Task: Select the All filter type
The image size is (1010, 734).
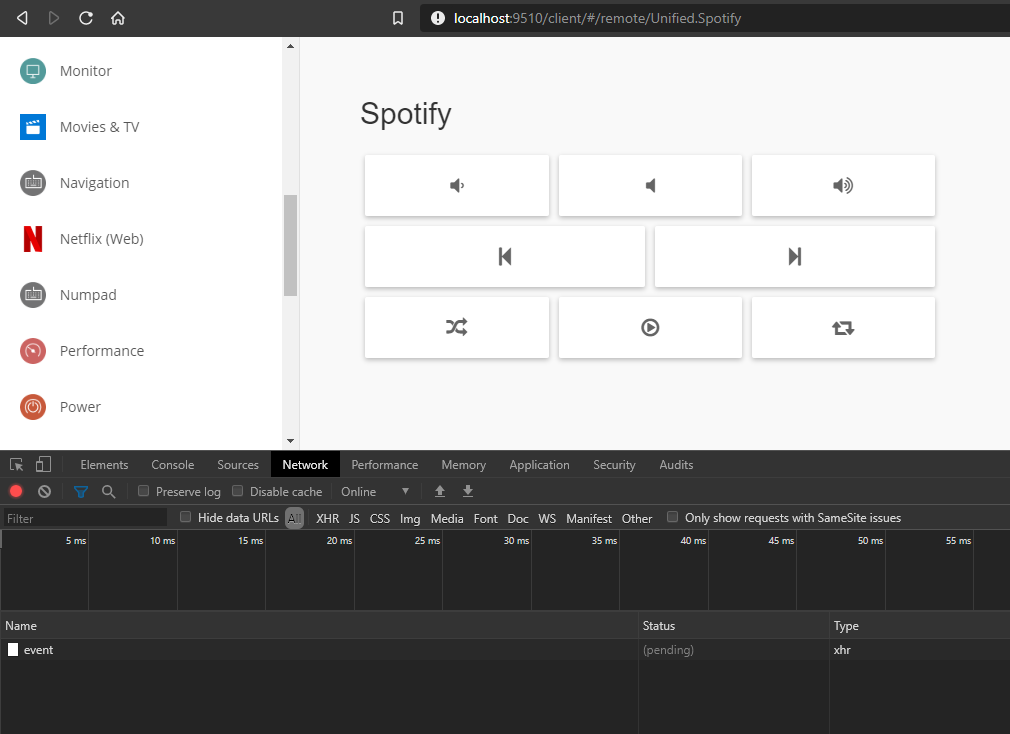Action: [x=294, y=518]
